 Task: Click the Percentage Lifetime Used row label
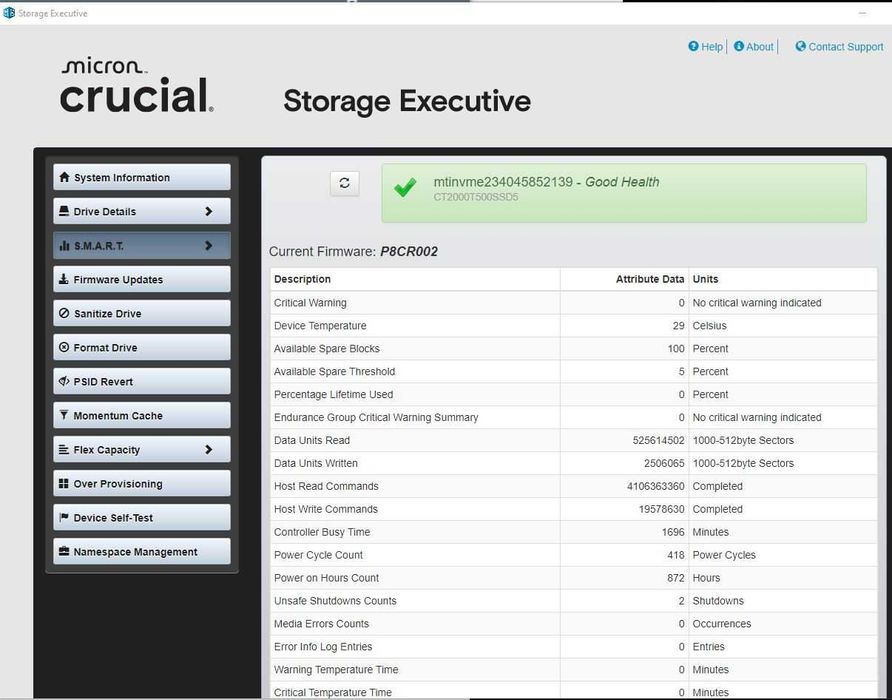(x=333, y=394)
